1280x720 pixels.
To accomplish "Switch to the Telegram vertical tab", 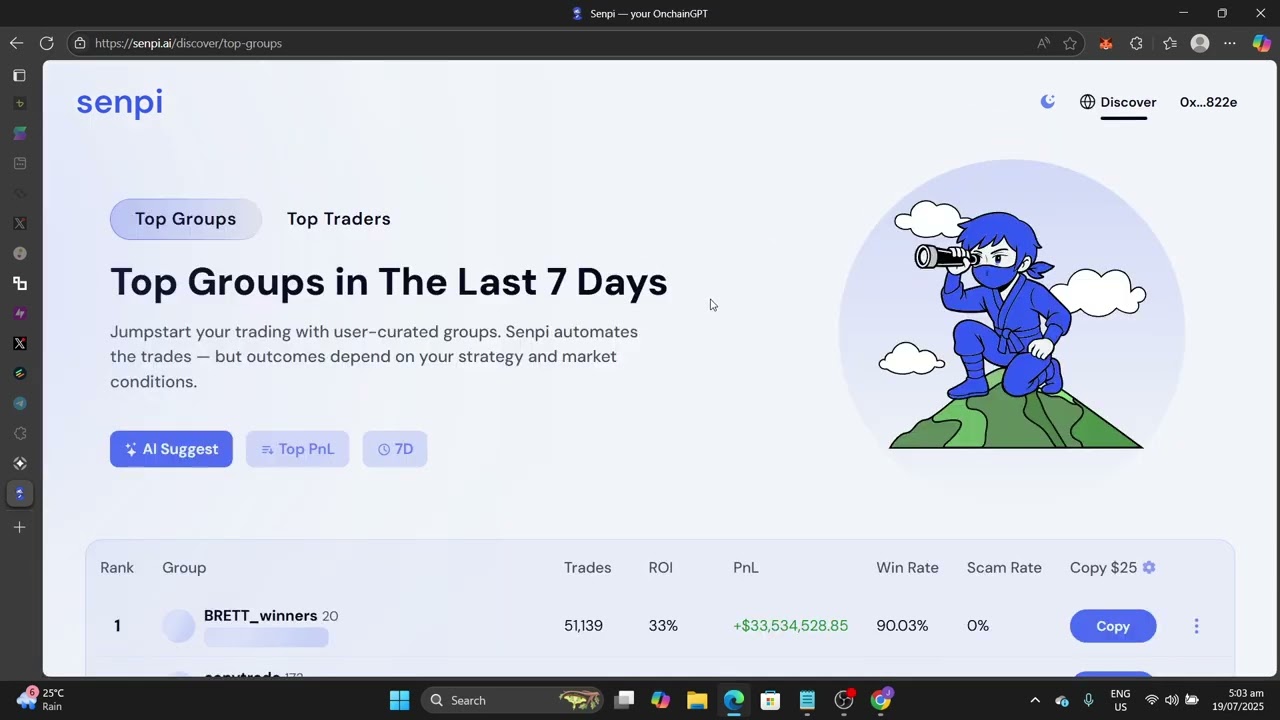I will (19, 403).
